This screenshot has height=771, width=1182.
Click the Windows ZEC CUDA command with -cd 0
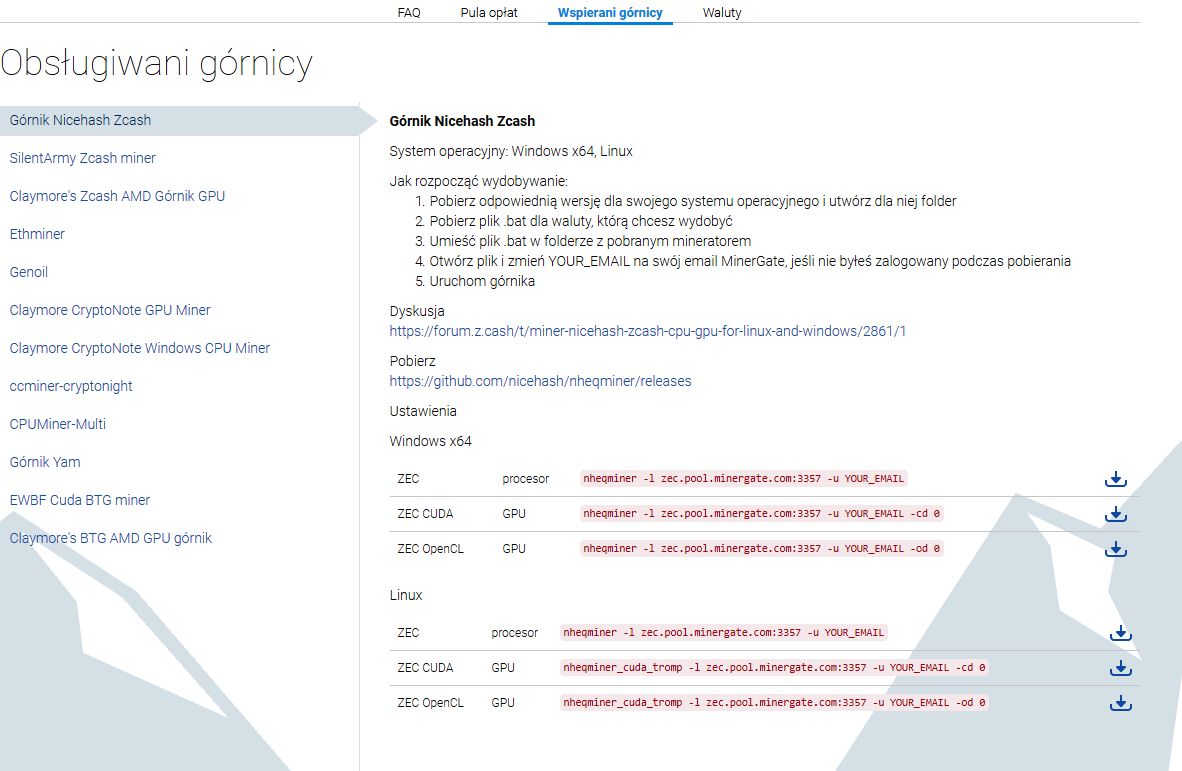coord(761,513)
